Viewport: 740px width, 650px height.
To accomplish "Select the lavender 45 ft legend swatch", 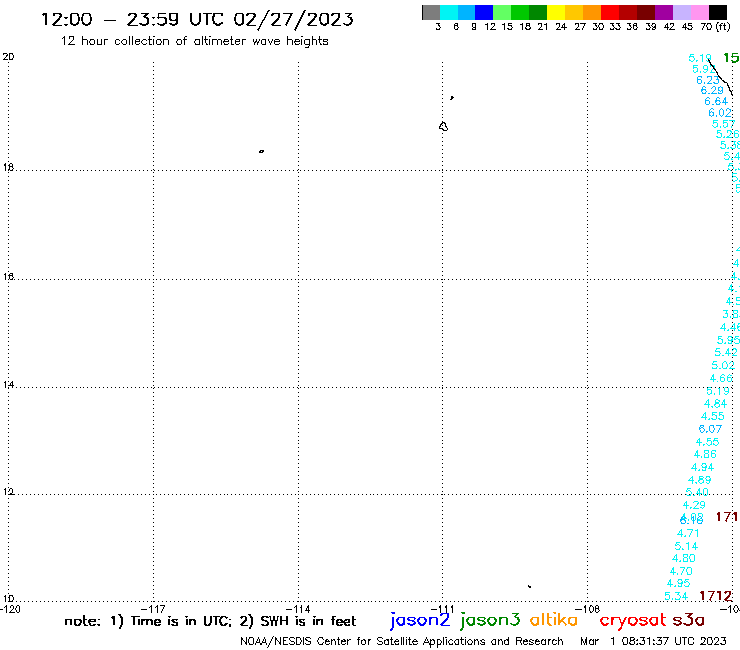I will click(x=682, y=12).
